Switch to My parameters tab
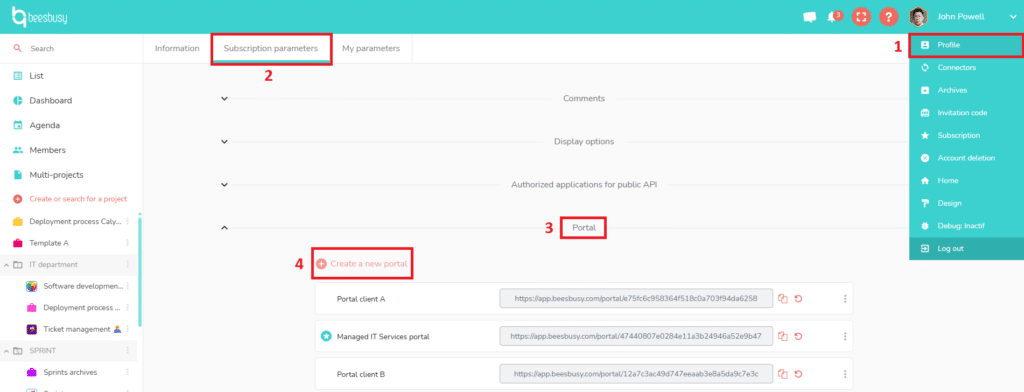The width and height of the screenshot is (1024, 392). point(371,48)
